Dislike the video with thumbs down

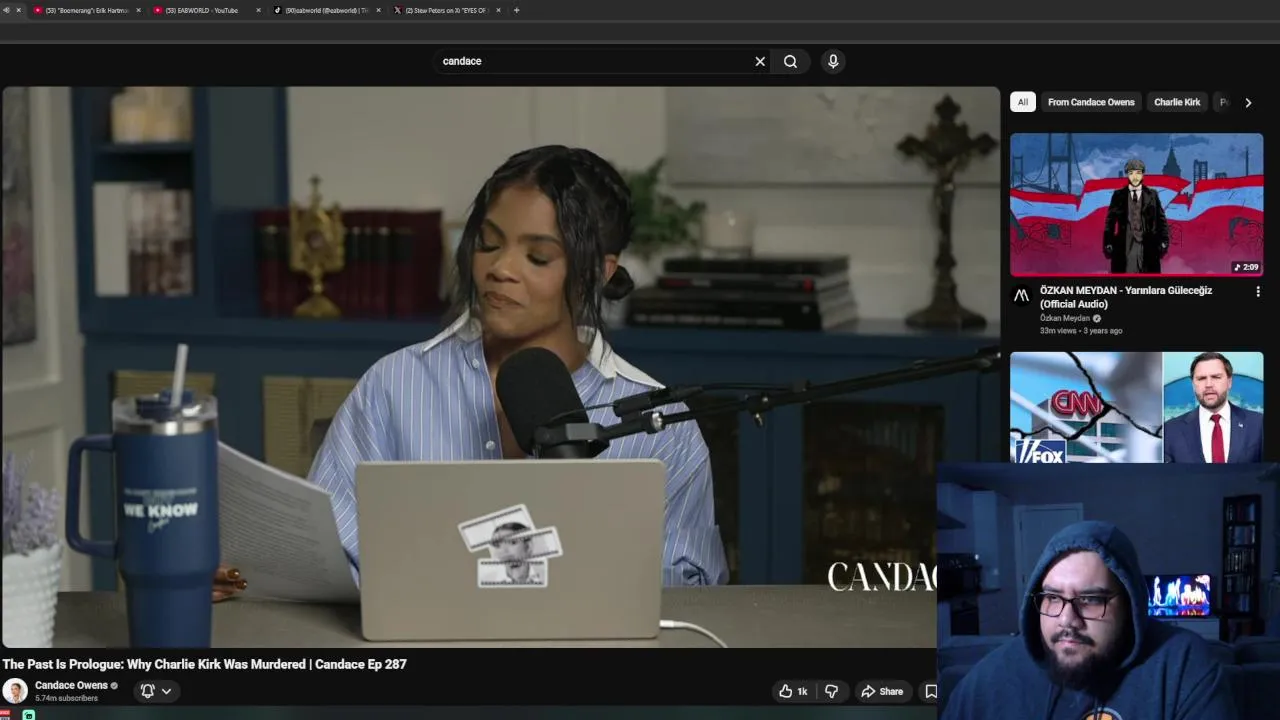click(x=831, y=691)
